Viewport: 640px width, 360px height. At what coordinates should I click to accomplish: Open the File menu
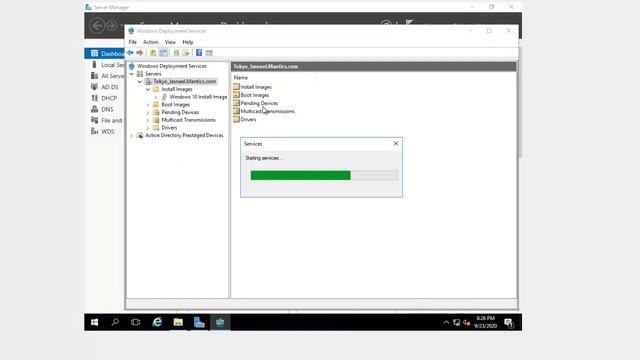pos(133,42)
